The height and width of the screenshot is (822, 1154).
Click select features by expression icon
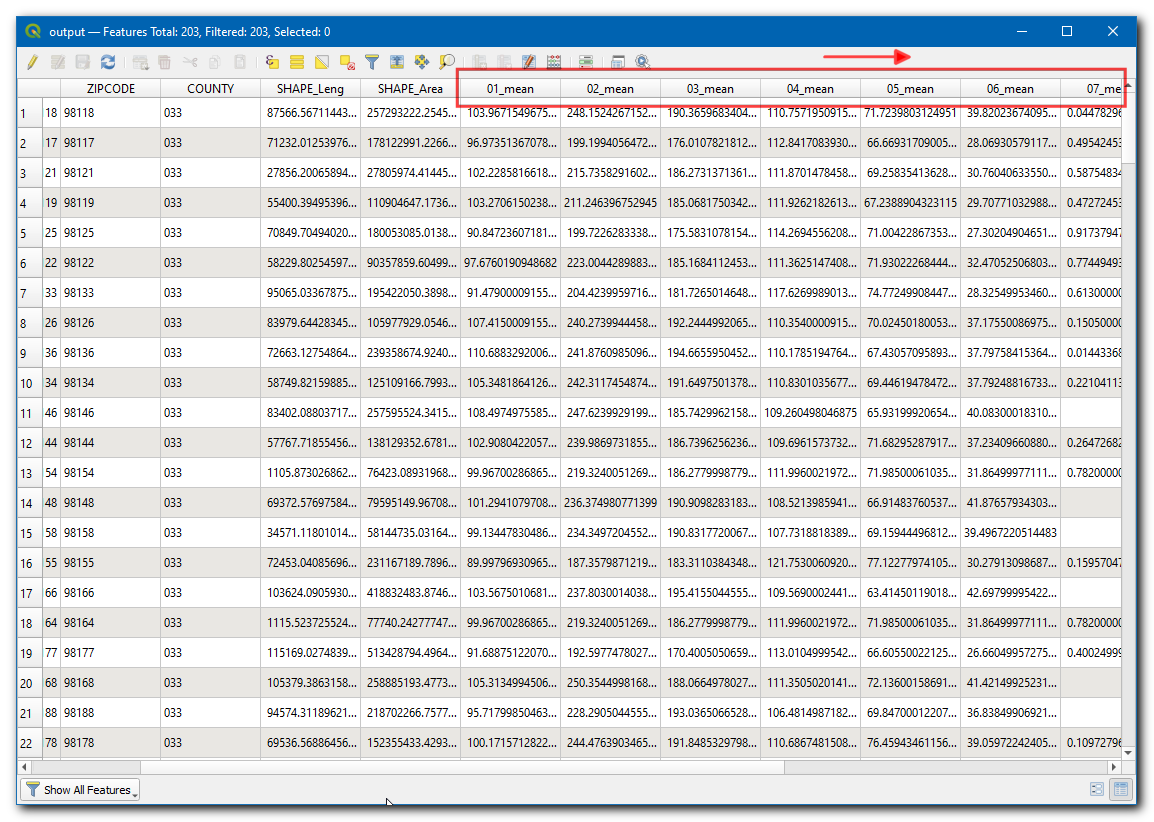click(272, 62)
